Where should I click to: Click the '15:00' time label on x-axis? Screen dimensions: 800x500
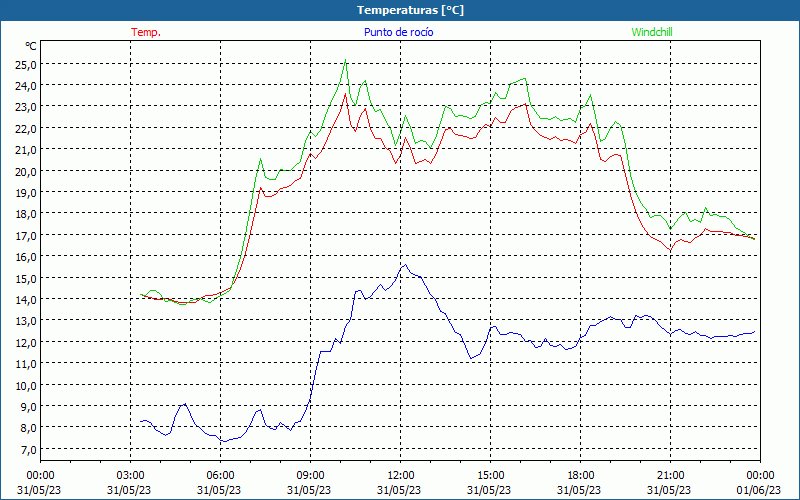click(490, 476)
